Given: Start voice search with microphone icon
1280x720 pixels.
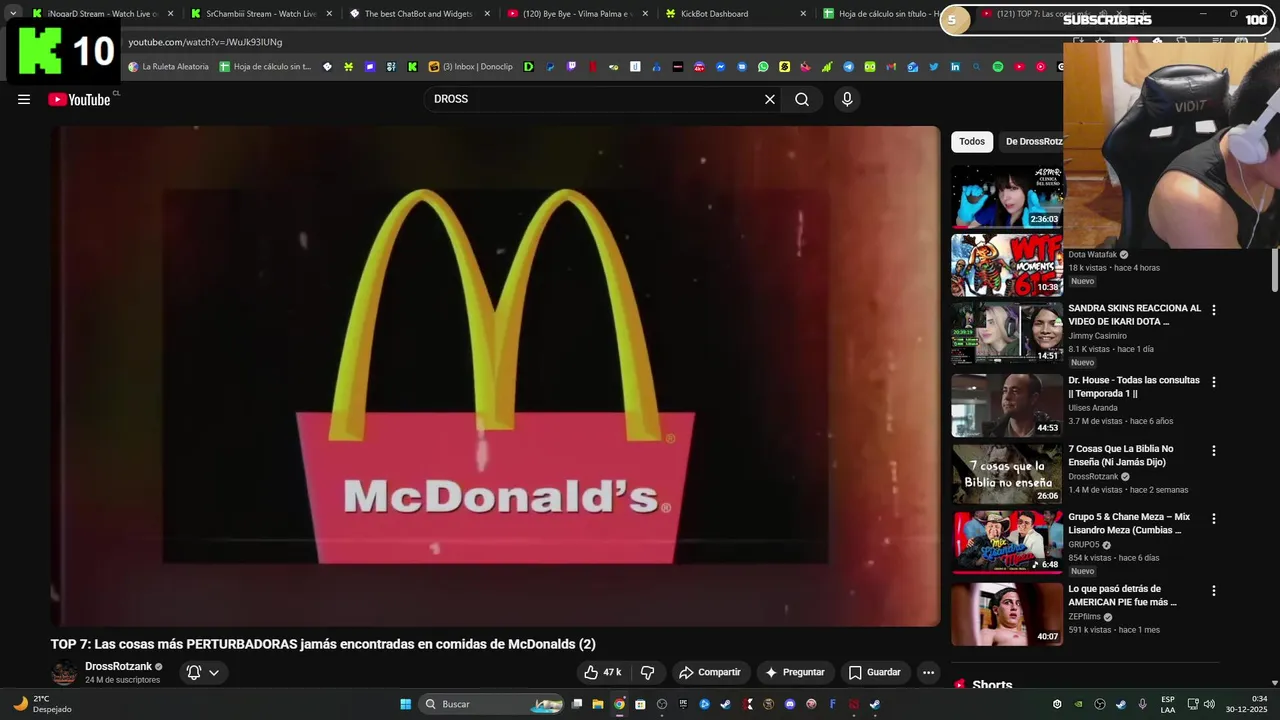Looking at the screenshot, I should coord(847,99).
